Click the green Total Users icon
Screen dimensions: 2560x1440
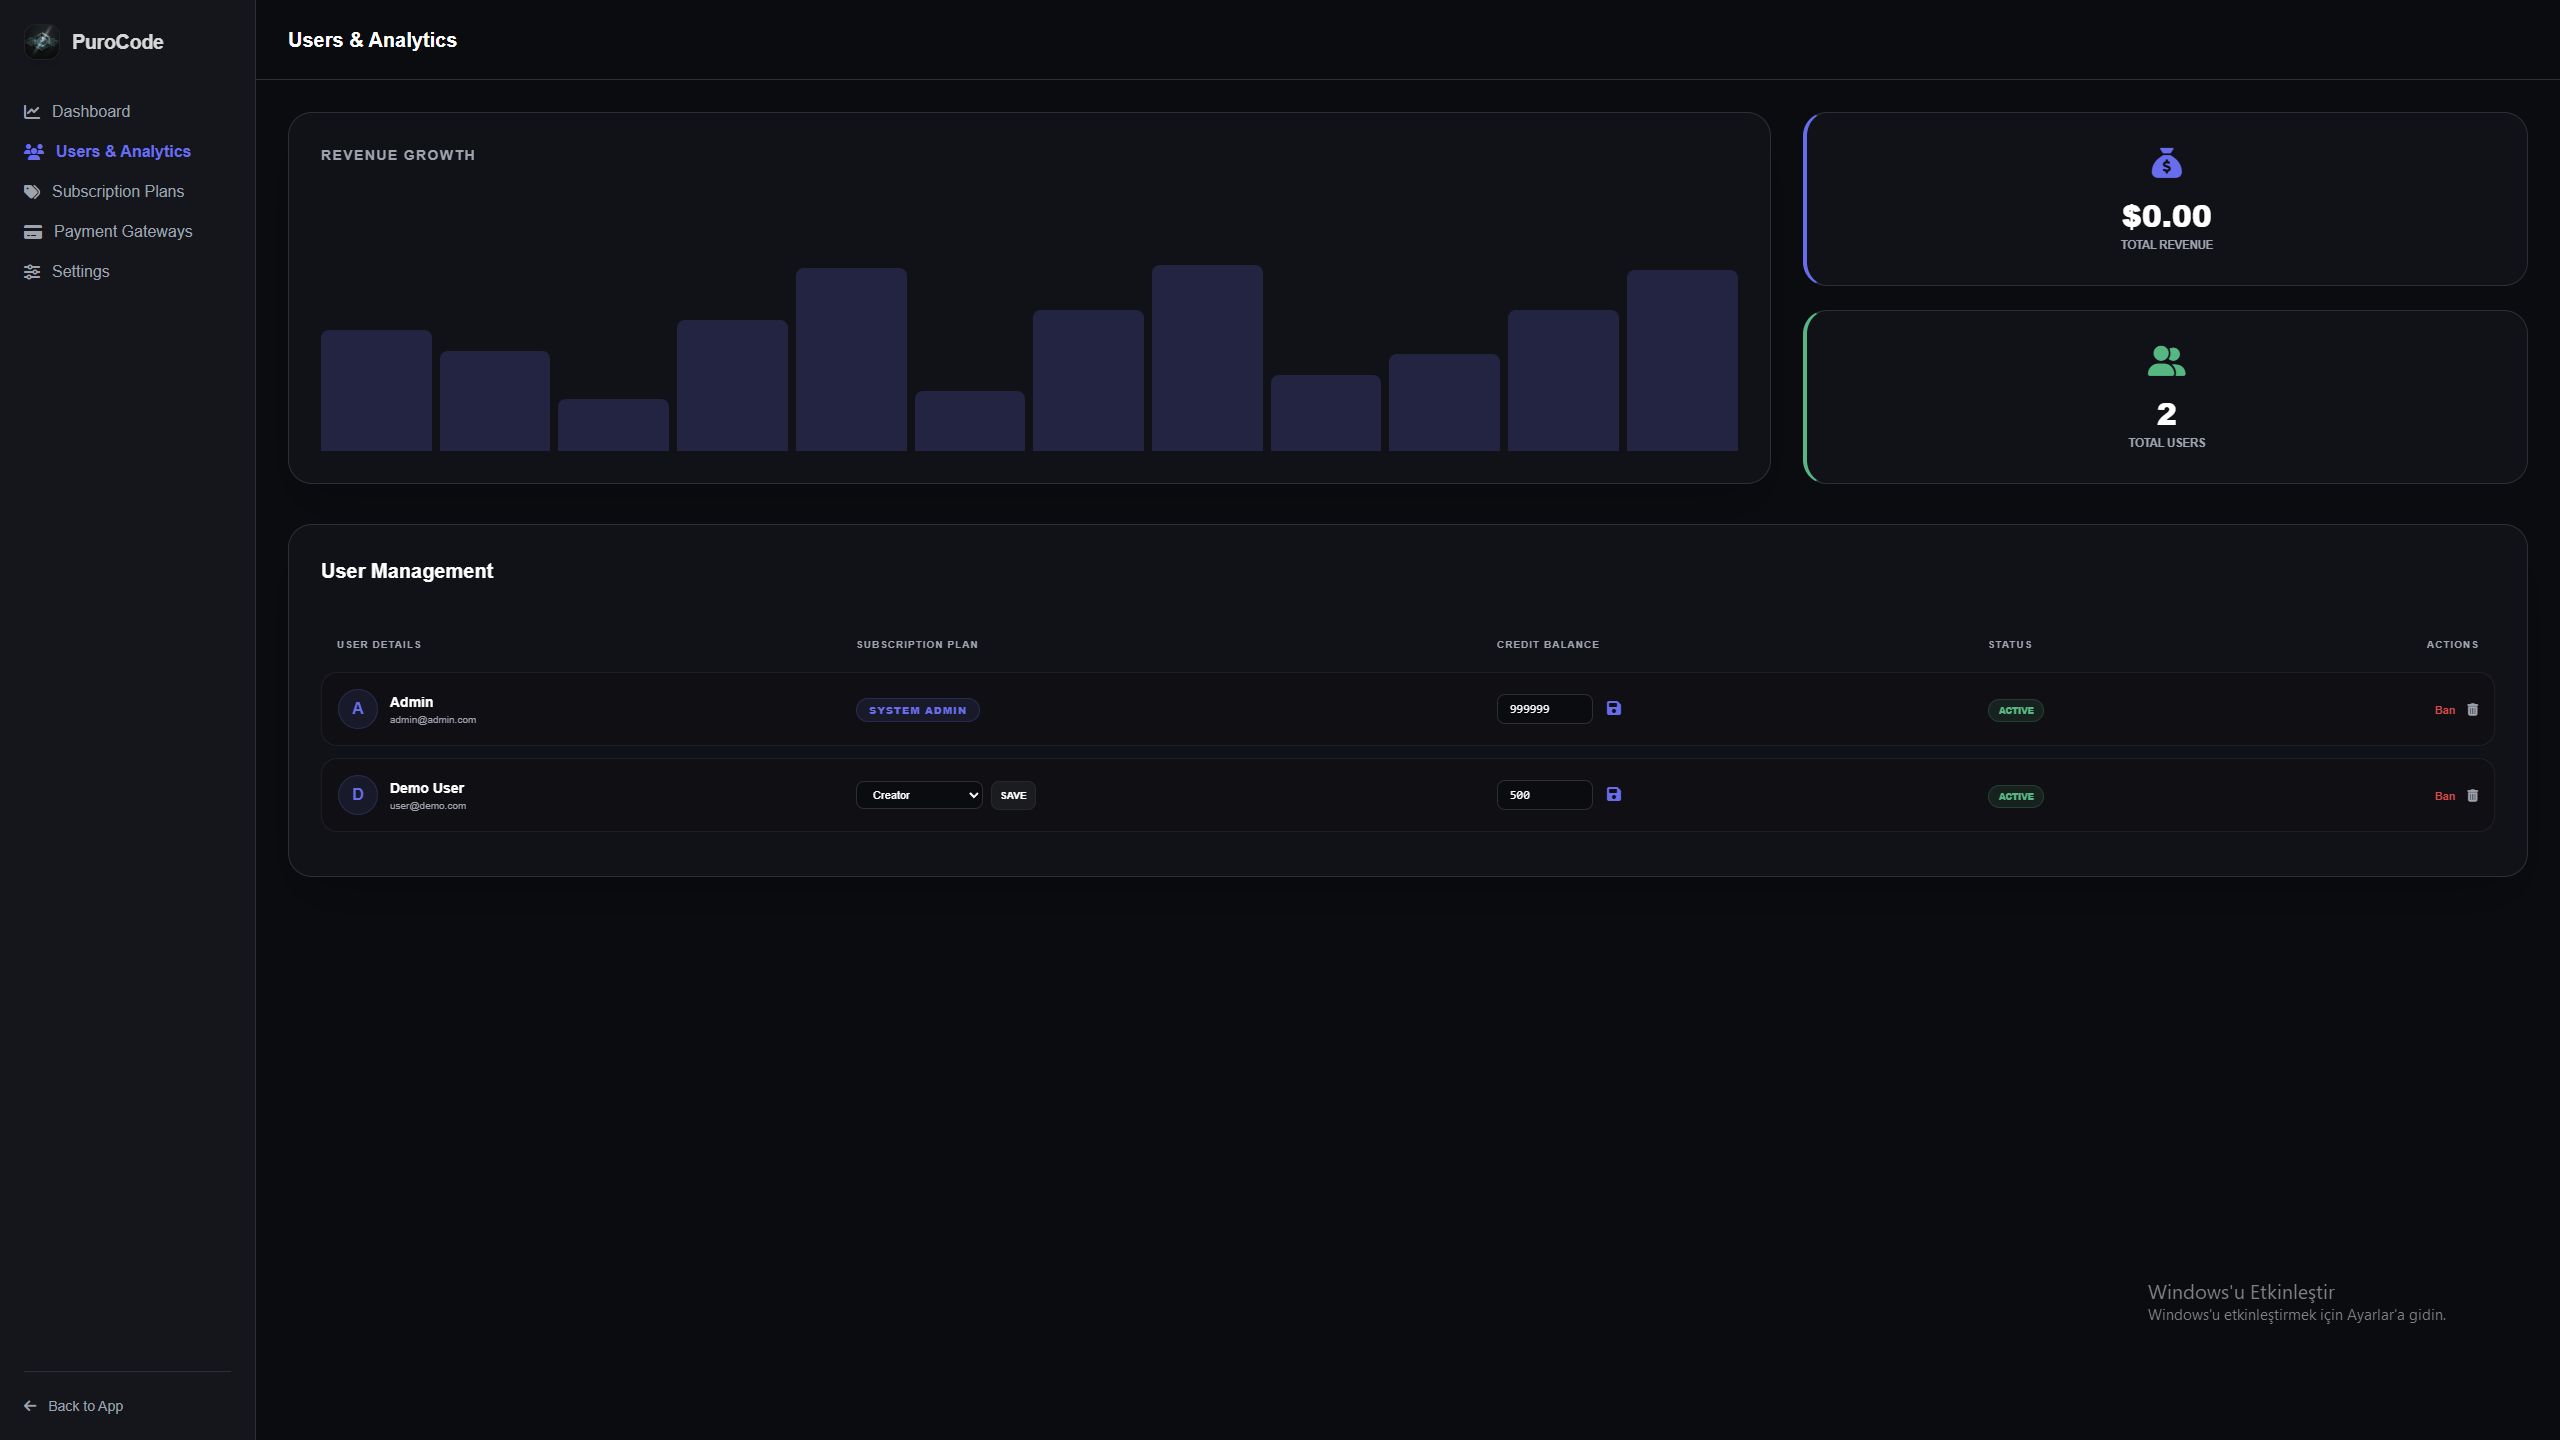click(x=2166, y=361)
